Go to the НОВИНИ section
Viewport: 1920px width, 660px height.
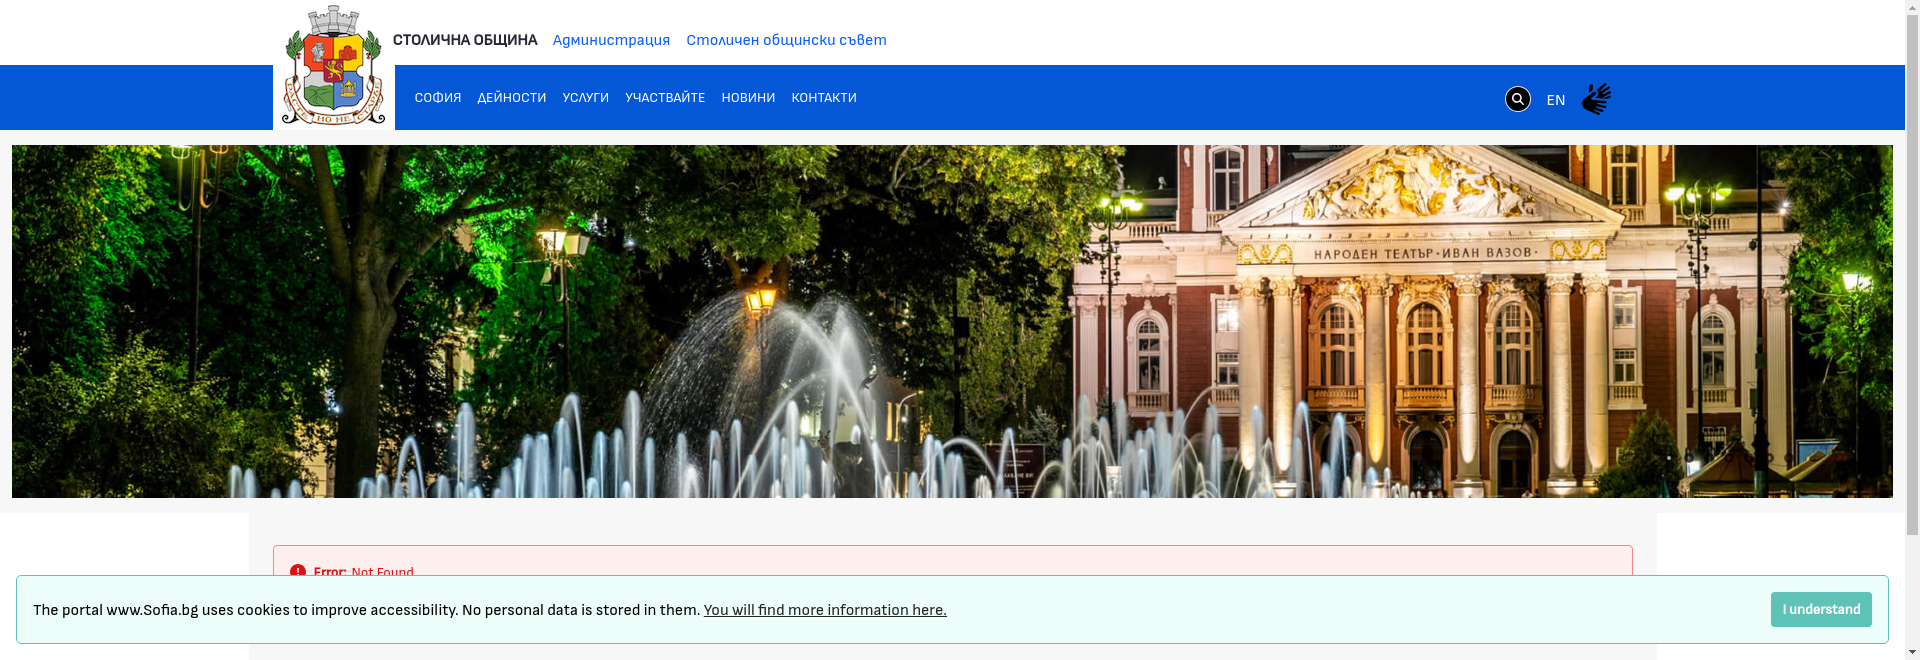pyautogui.click(x=747, y=98)
